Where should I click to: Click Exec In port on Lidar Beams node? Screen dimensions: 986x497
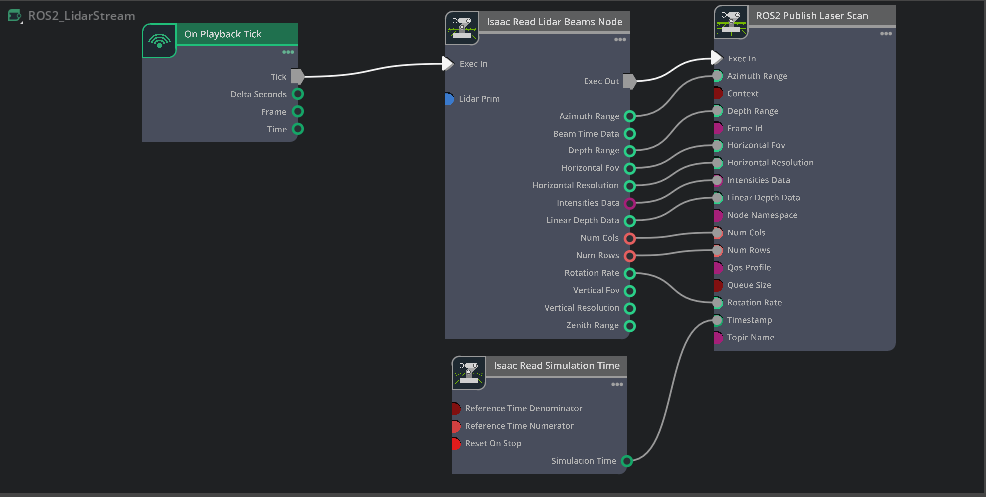(x=448, y=64)
